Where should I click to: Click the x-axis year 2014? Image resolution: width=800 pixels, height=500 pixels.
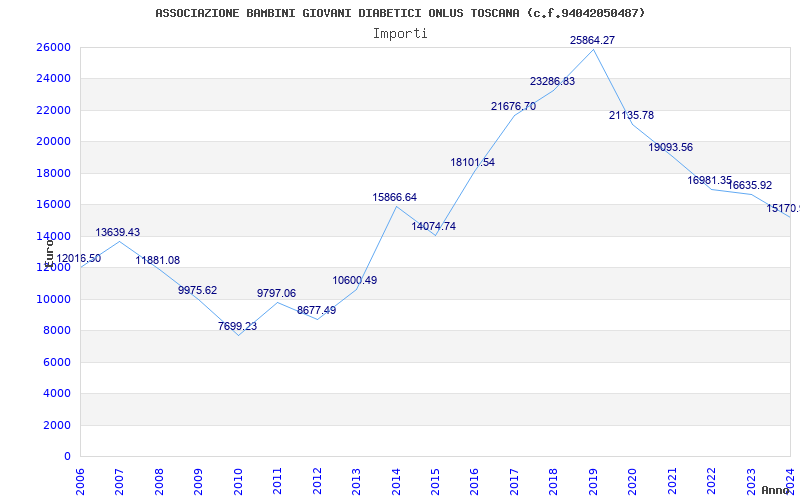pos(396,481)
